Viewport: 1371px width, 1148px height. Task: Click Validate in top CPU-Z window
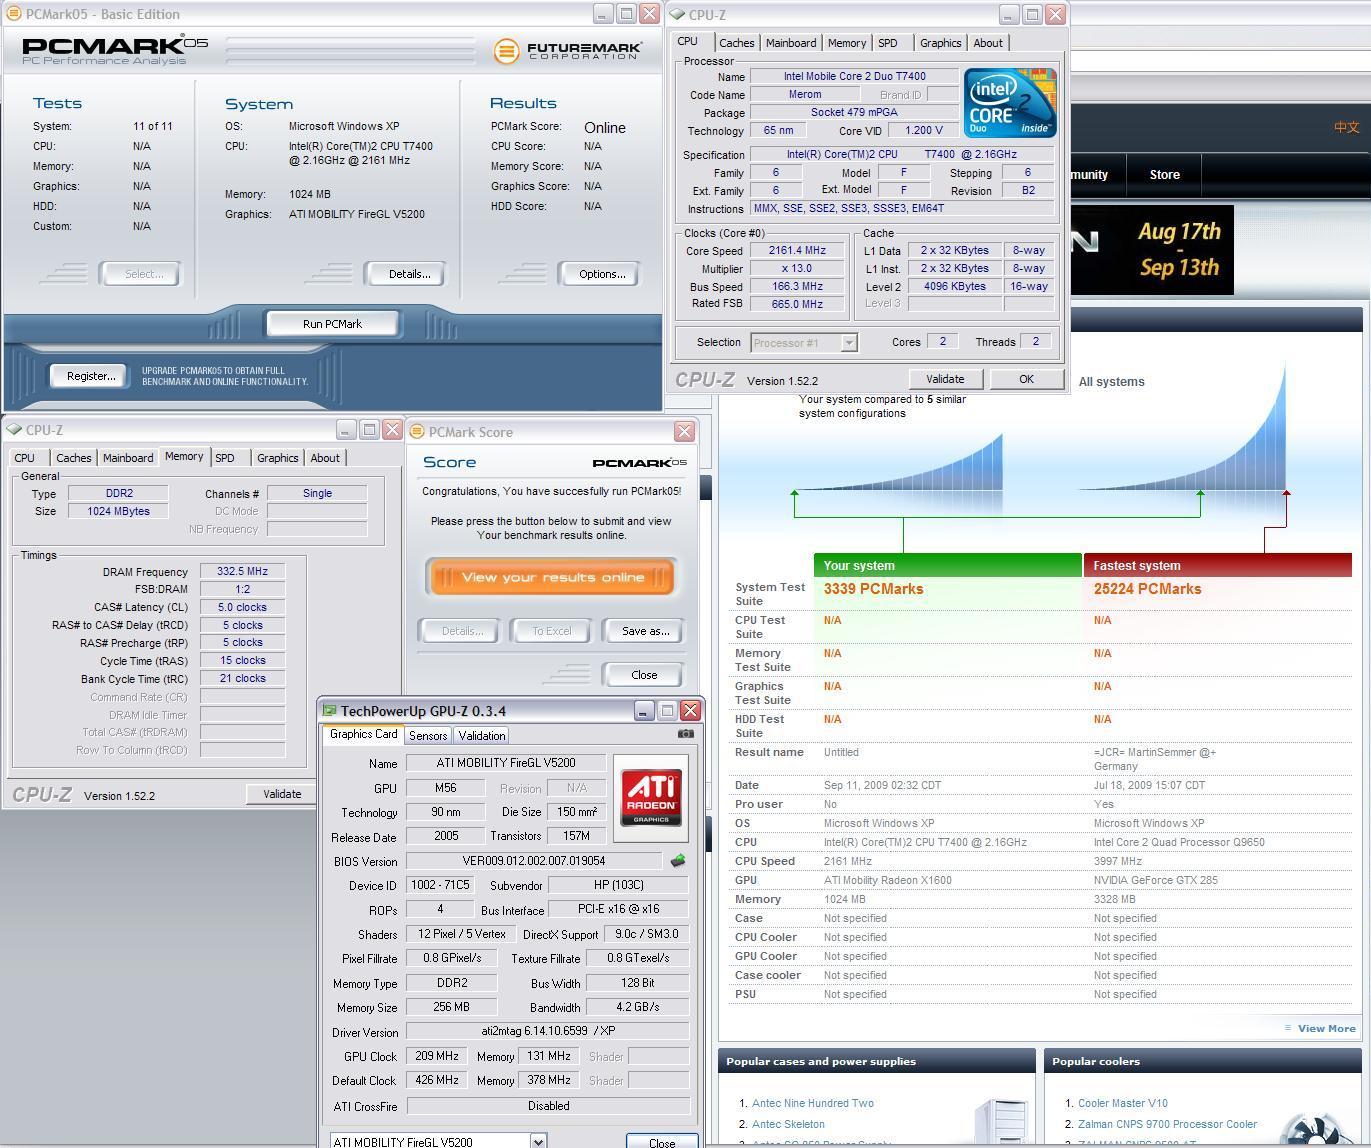pos(945,379)
